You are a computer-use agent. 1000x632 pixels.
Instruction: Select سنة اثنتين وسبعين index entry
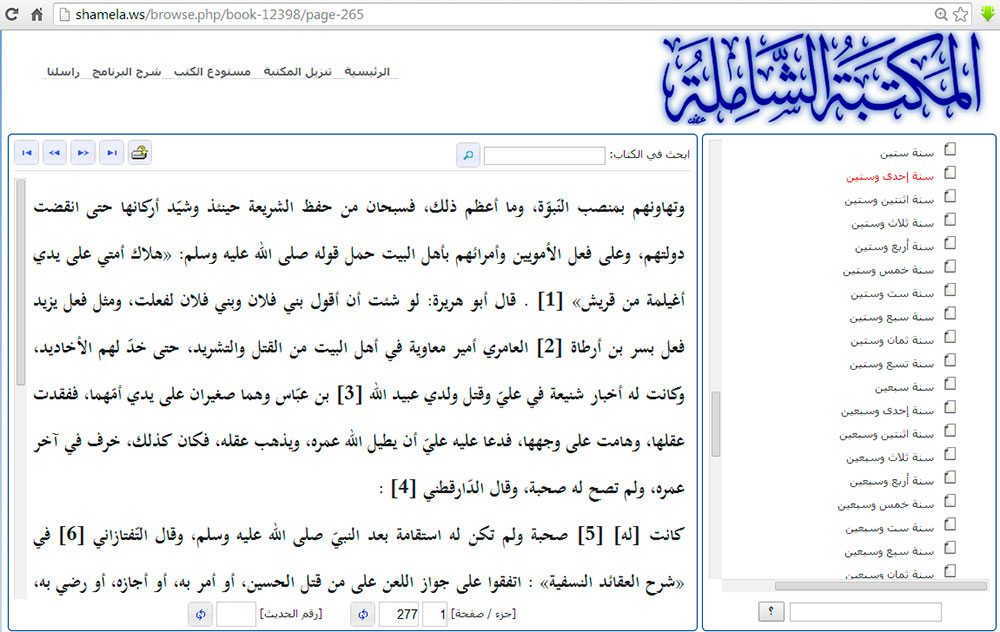[886, 435]
